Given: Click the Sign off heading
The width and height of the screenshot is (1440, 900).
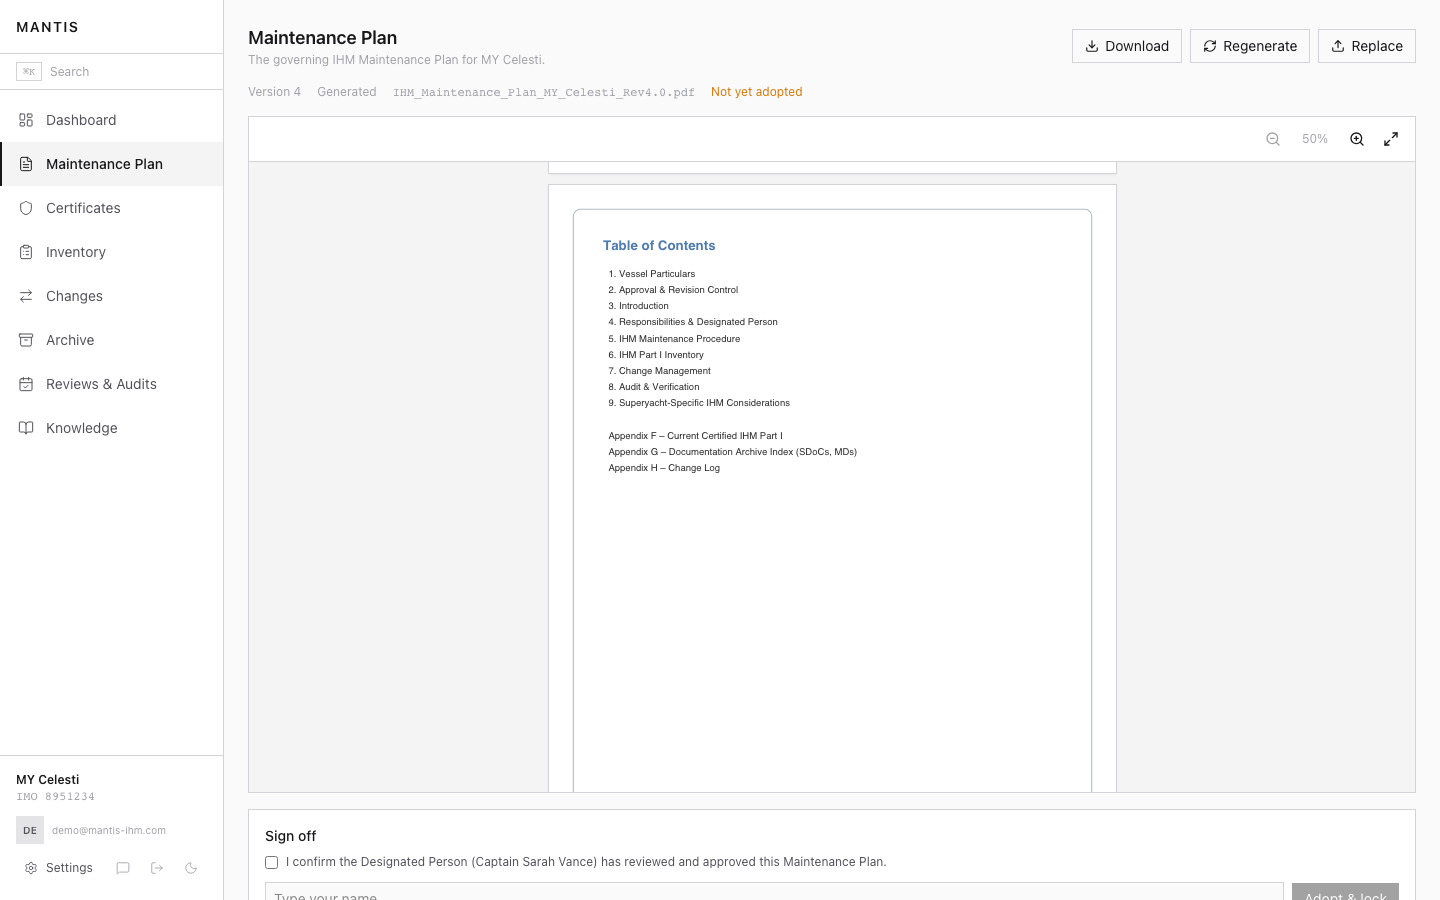Looking at the screenshot, I should click(x=291, y=836).
